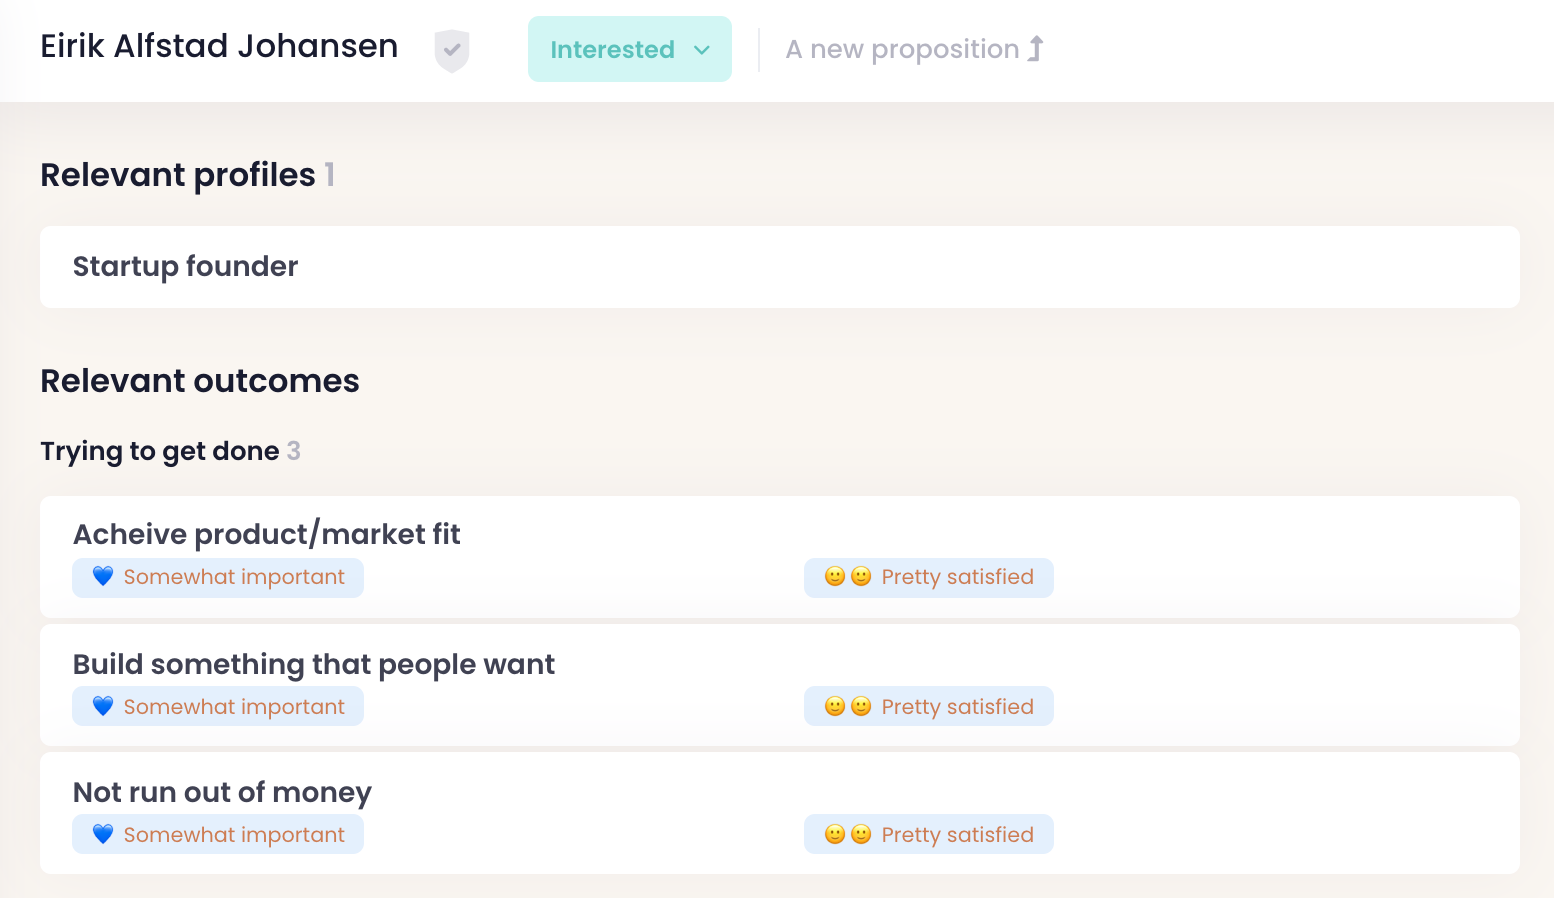The image size is (1554, 898).
Task: Open the Startup founder profile card
Action: tap(779, 267)
